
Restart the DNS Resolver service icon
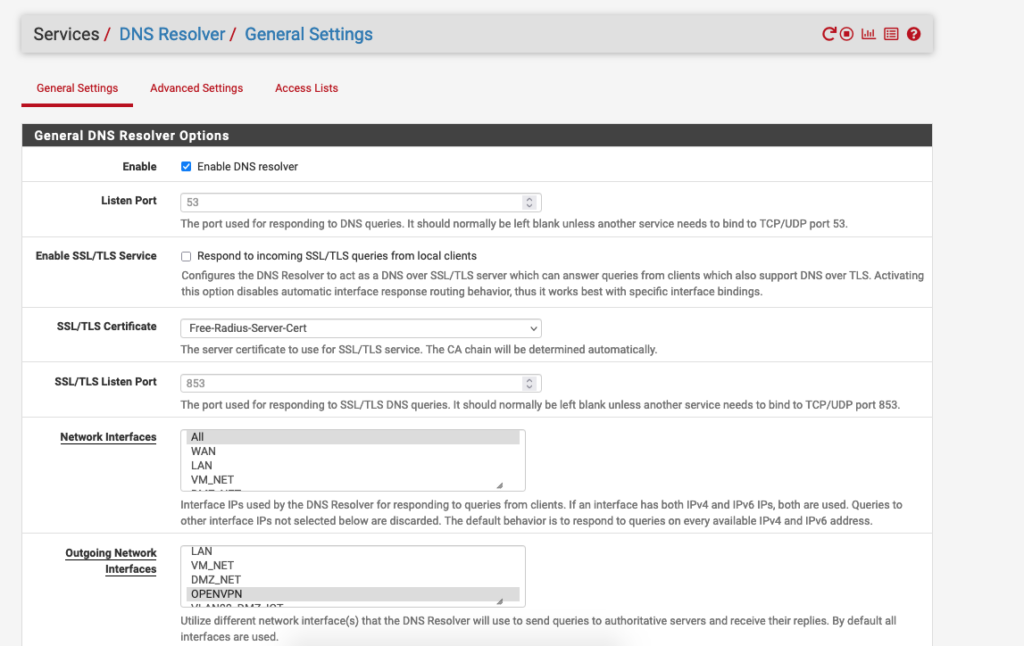point(829,34)
